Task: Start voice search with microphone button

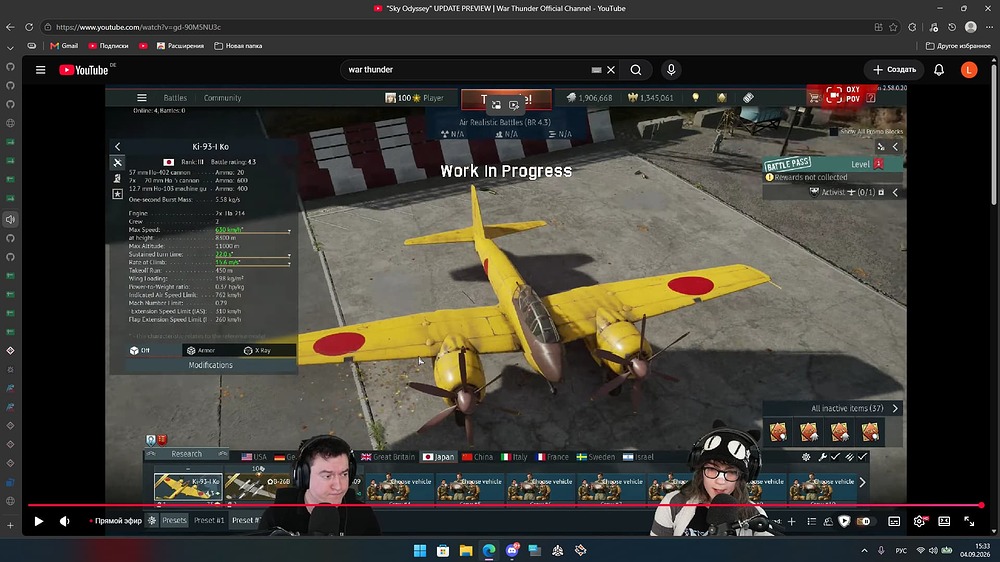Action: [x=671, y=70]
